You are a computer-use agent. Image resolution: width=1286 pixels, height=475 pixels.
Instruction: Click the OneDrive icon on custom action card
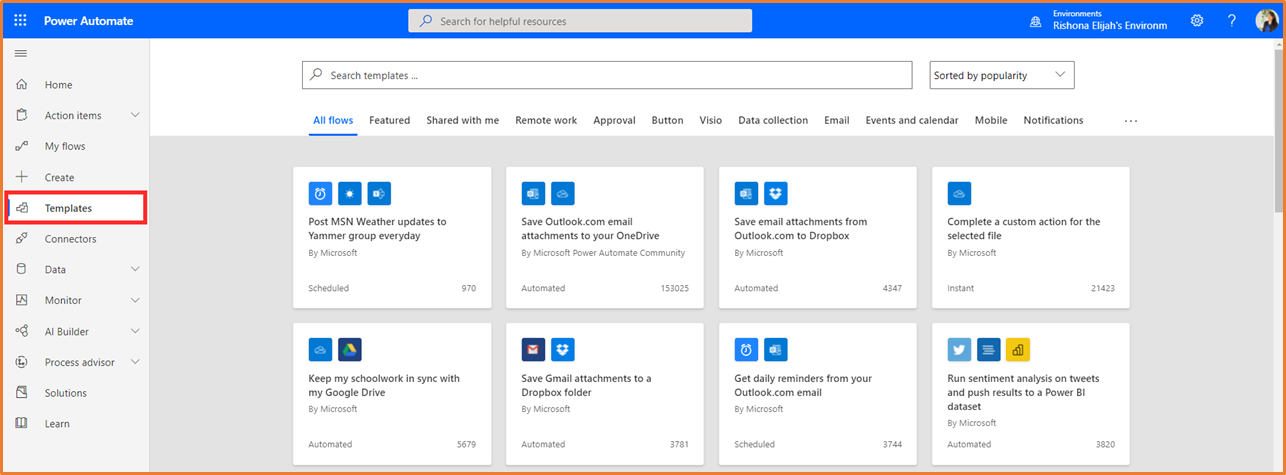click(960, 193)
